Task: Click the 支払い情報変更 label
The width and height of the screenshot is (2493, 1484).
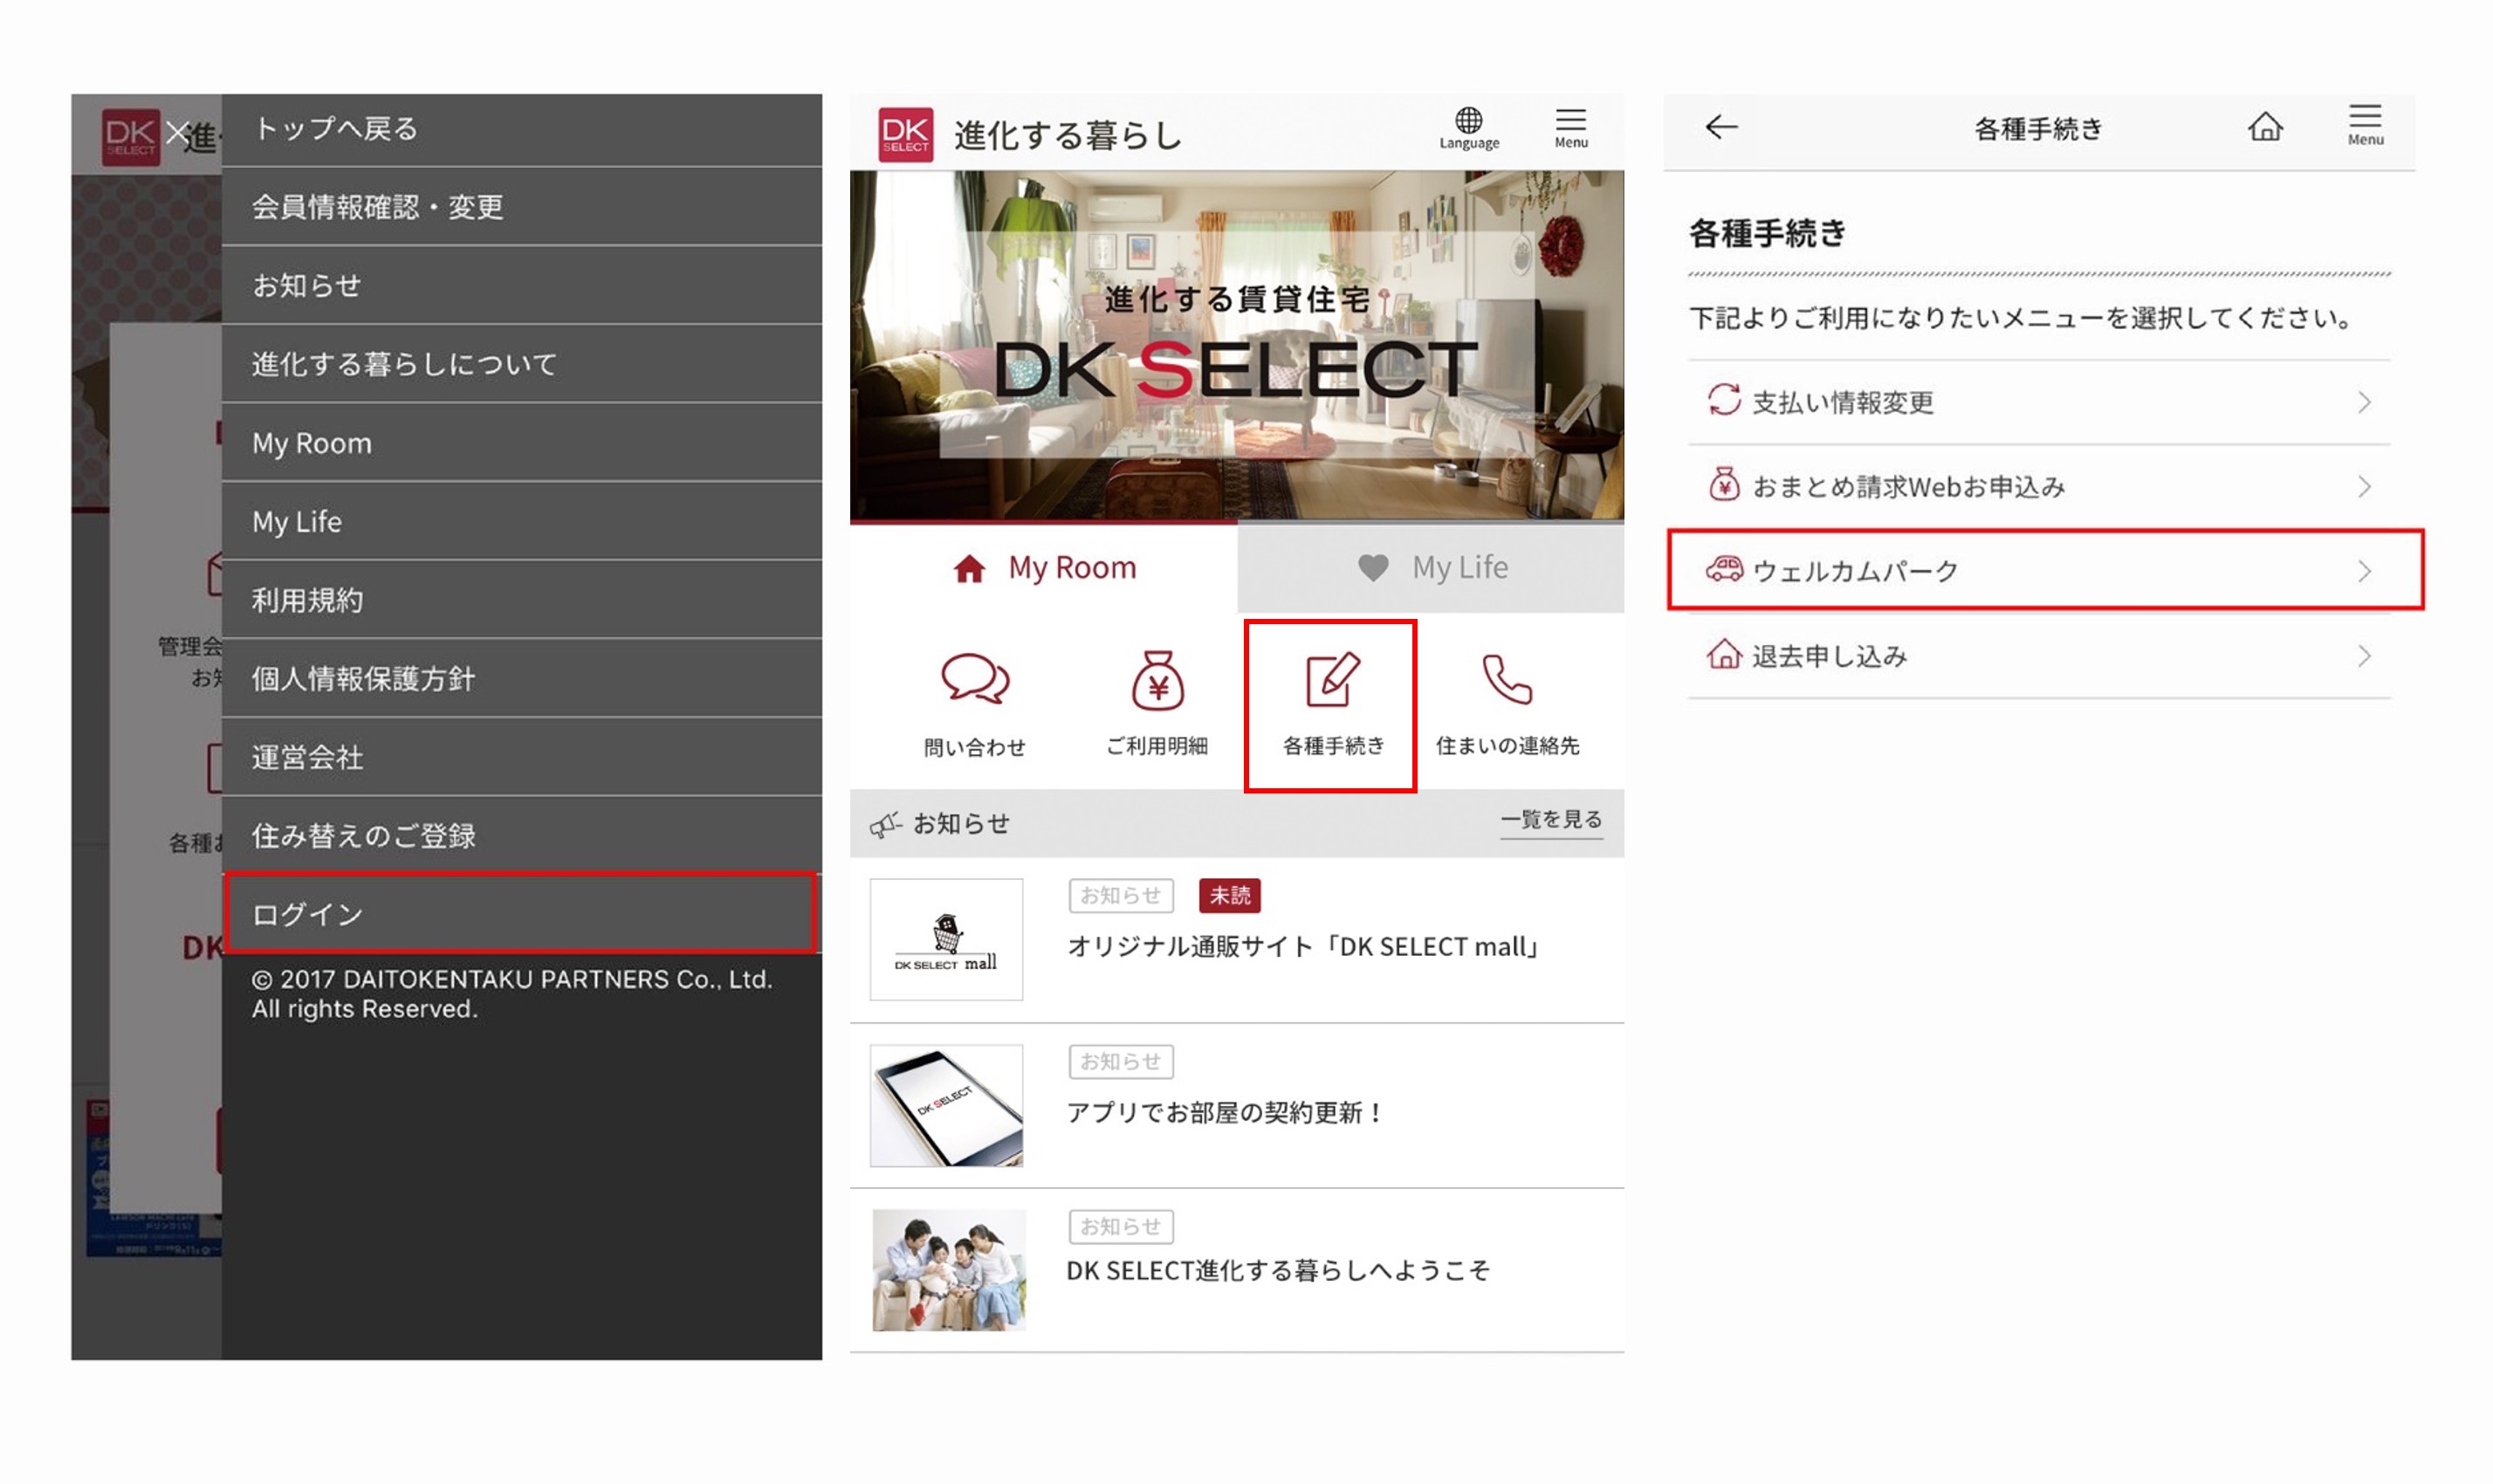Action: (x=1842, y=402)
